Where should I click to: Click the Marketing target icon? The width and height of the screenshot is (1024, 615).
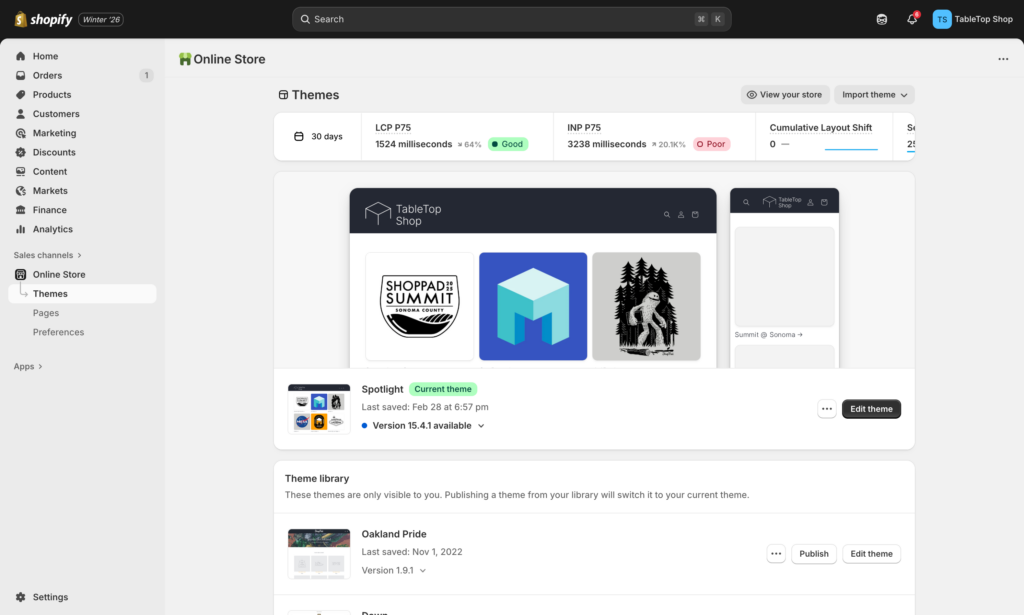[21, 133]
